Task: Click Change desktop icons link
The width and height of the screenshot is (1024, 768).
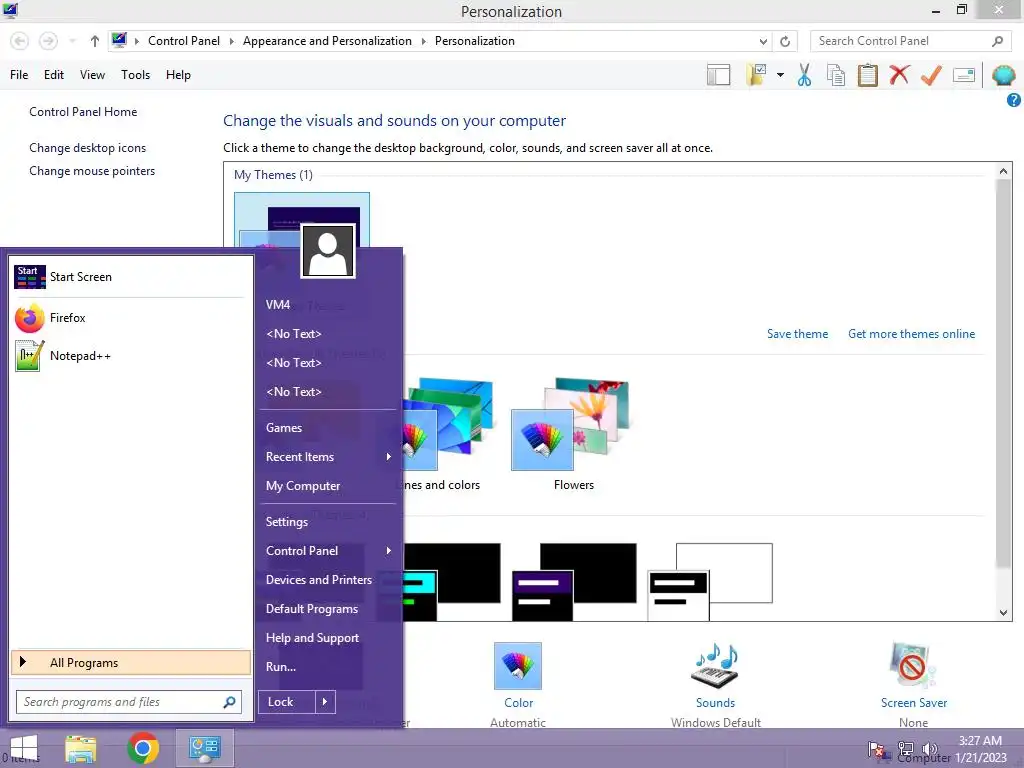Action: coord(88,148)
